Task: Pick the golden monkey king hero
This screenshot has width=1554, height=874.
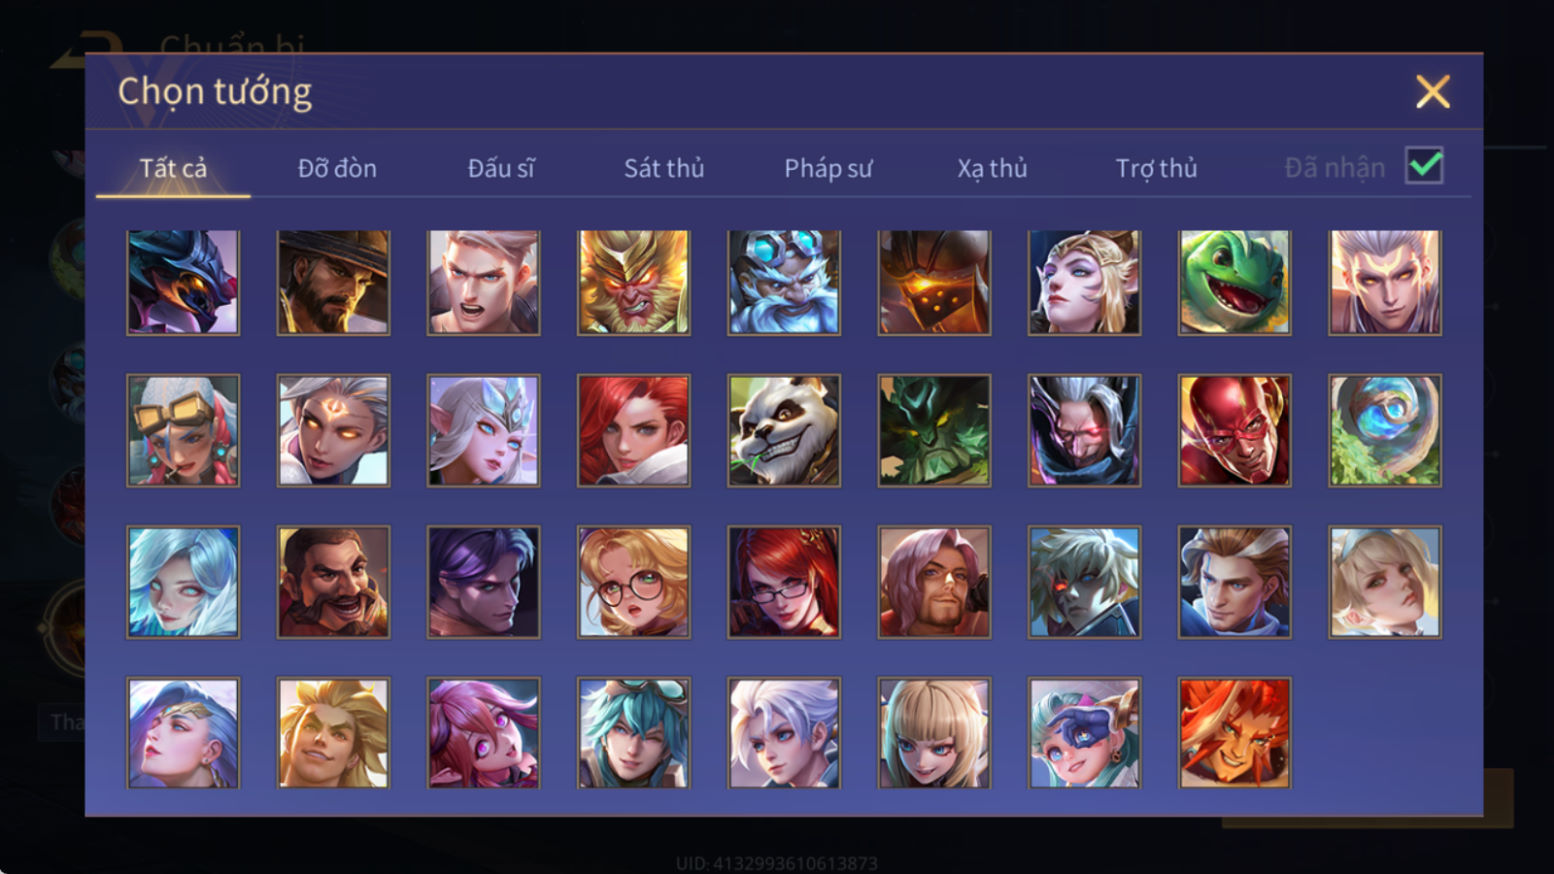Action: 634,283
